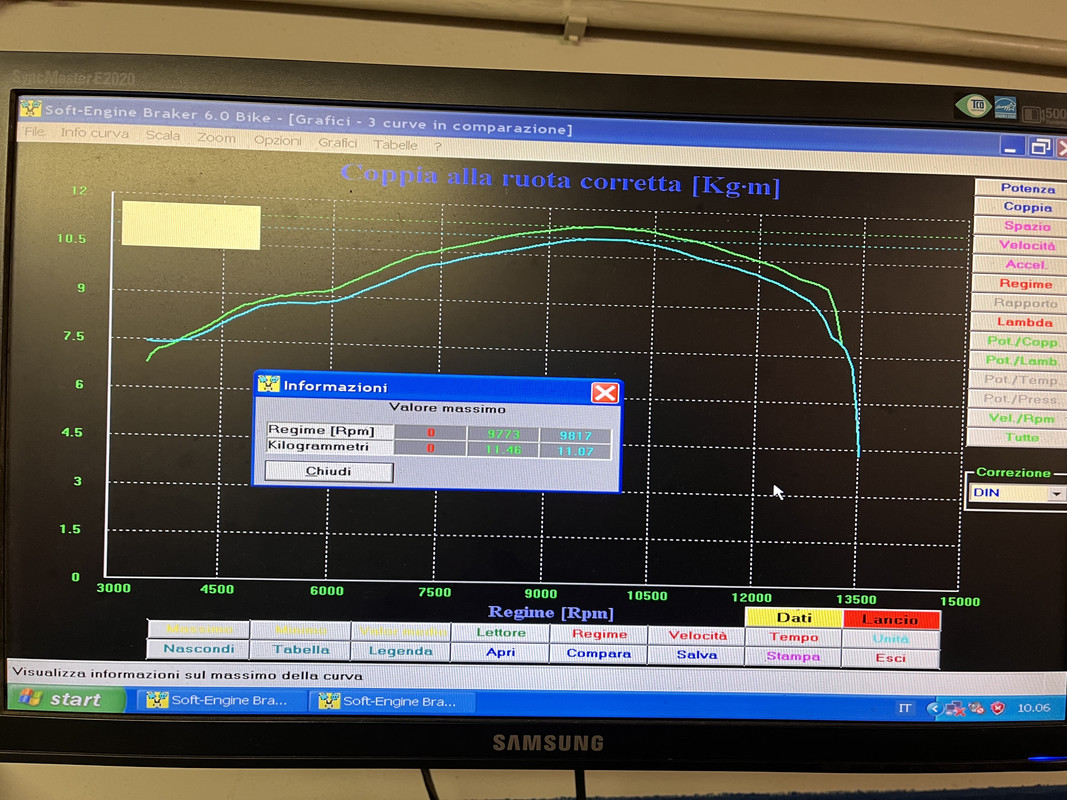1067x800 pixels.
Task: Click the tray icon next to the network icon
Action: click(976, 708)
